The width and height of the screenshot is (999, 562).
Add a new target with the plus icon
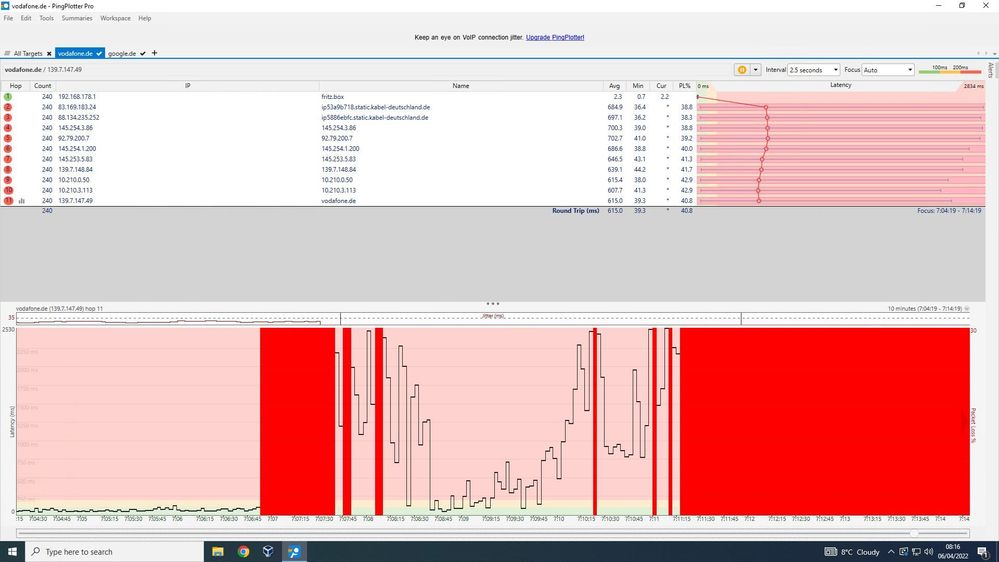pyautogui.click(x=154, y=53)
